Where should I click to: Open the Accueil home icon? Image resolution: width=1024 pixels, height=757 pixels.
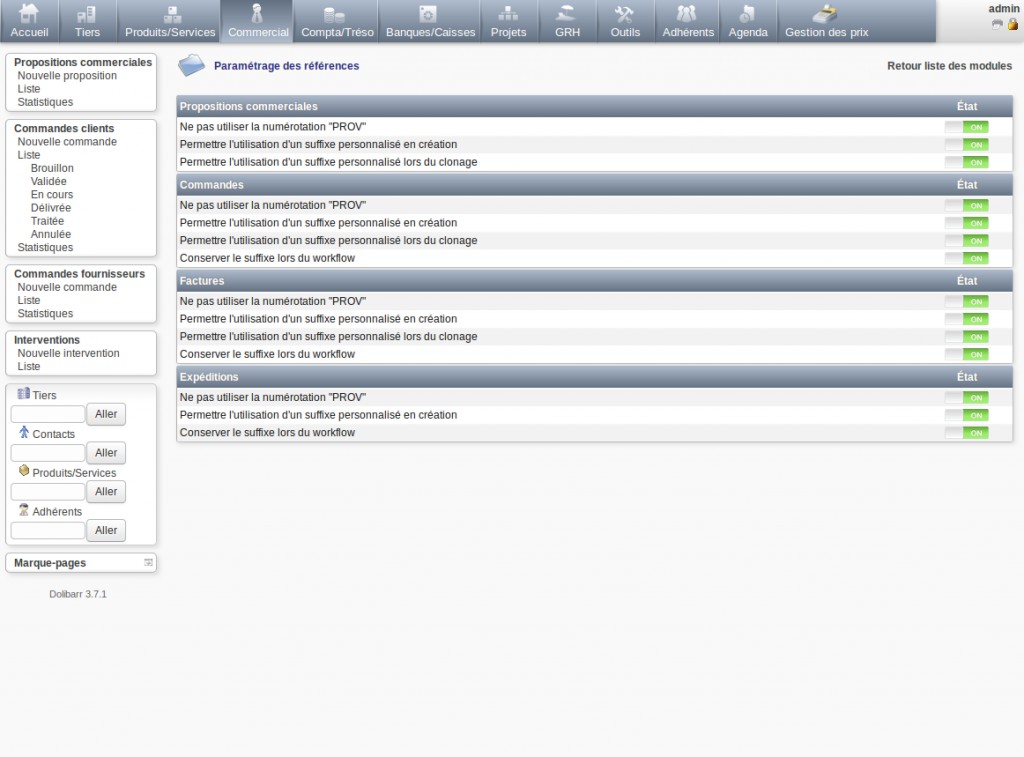point(29,13)
